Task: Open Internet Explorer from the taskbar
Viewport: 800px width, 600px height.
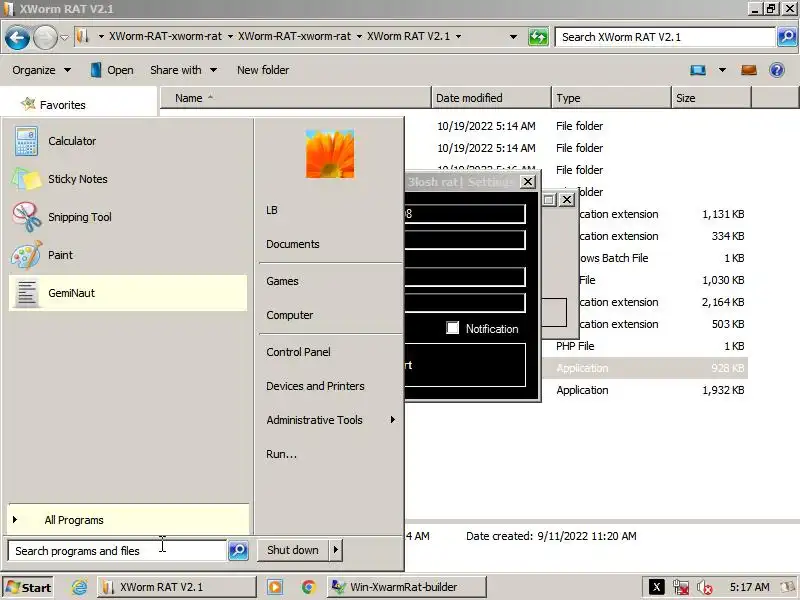Action: tap(79, 587)
